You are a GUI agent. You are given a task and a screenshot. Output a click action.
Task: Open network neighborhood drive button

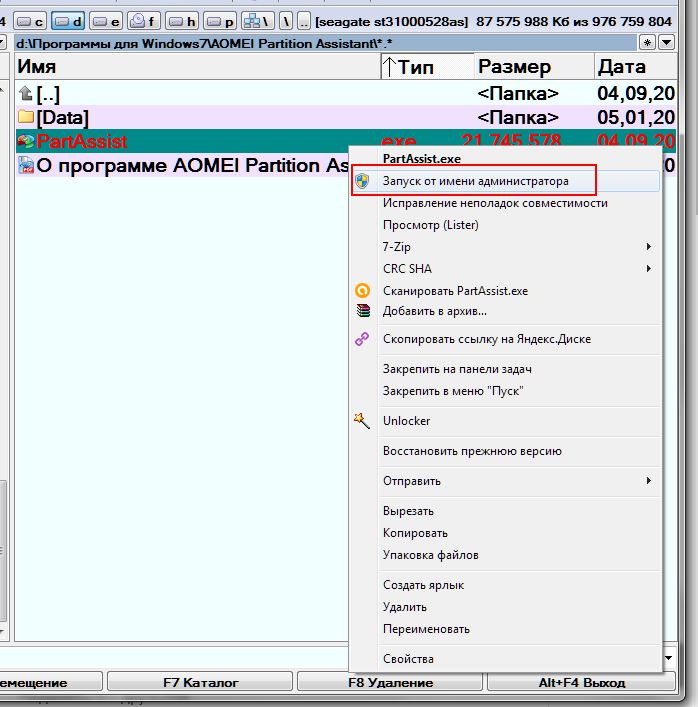coord(257,21)
